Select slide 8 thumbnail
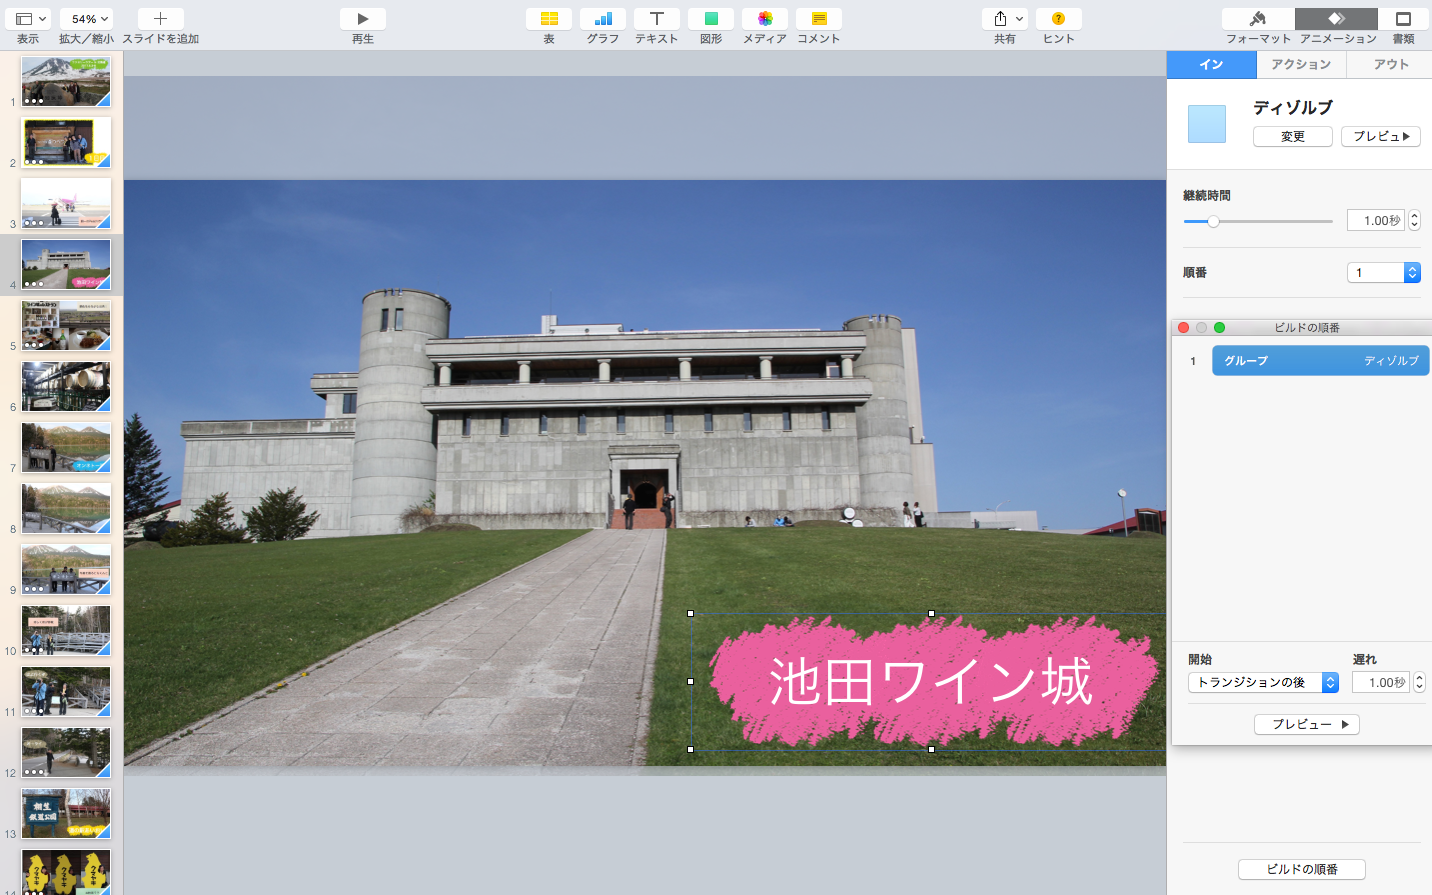Viewport: 1432px width, 895px height. 66,509
